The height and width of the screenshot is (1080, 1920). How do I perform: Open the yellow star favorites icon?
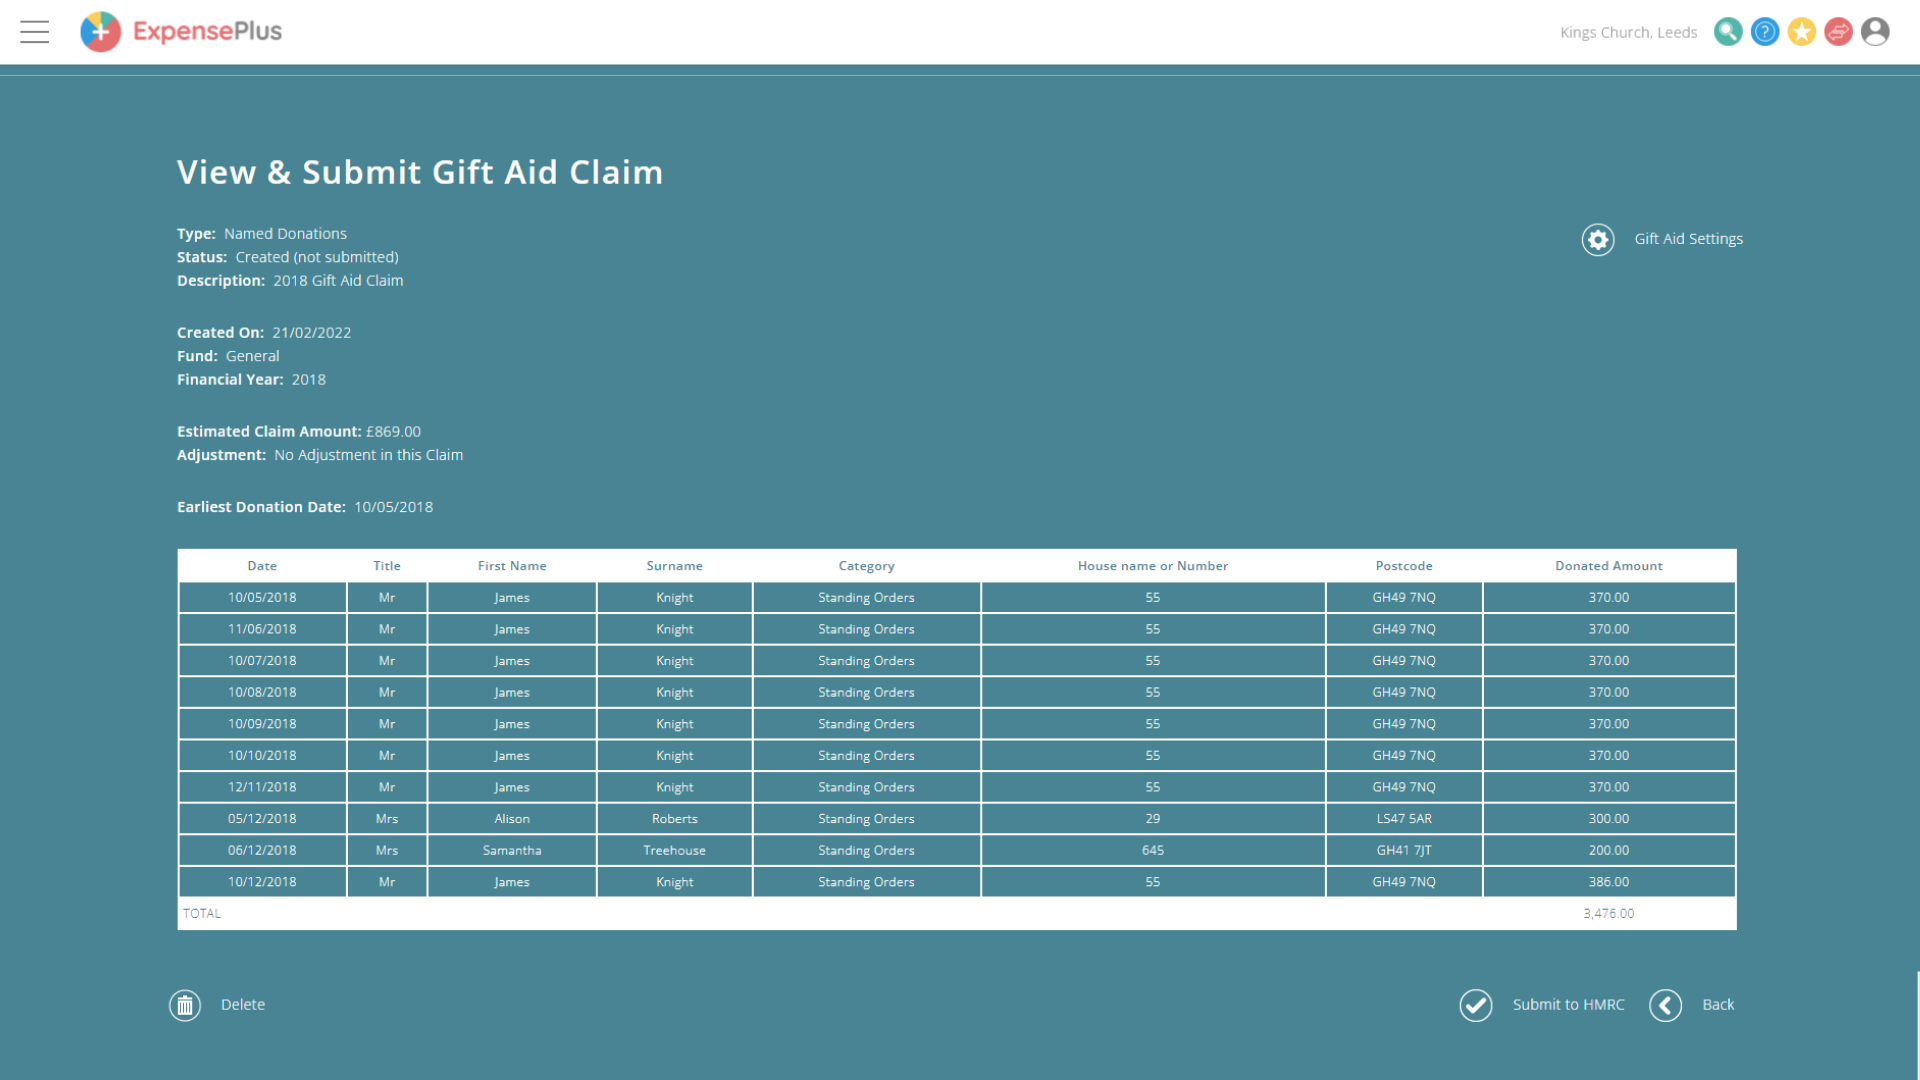(x=1802, y=32)
